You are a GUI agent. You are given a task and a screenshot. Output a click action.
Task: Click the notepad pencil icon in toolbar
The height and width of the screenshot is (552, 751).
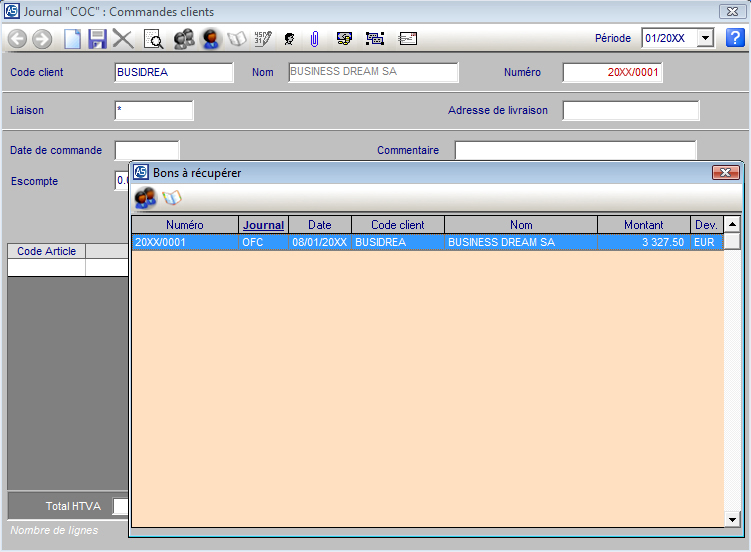point(263,39)
